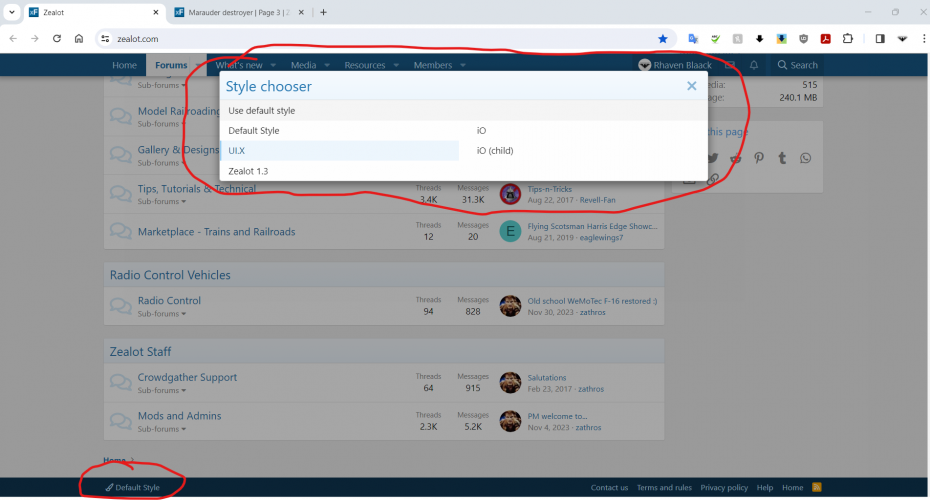Open the Chrome profile bat avatar
The height and width of the screenshot is (500, 930).
[x=902, y=39]
